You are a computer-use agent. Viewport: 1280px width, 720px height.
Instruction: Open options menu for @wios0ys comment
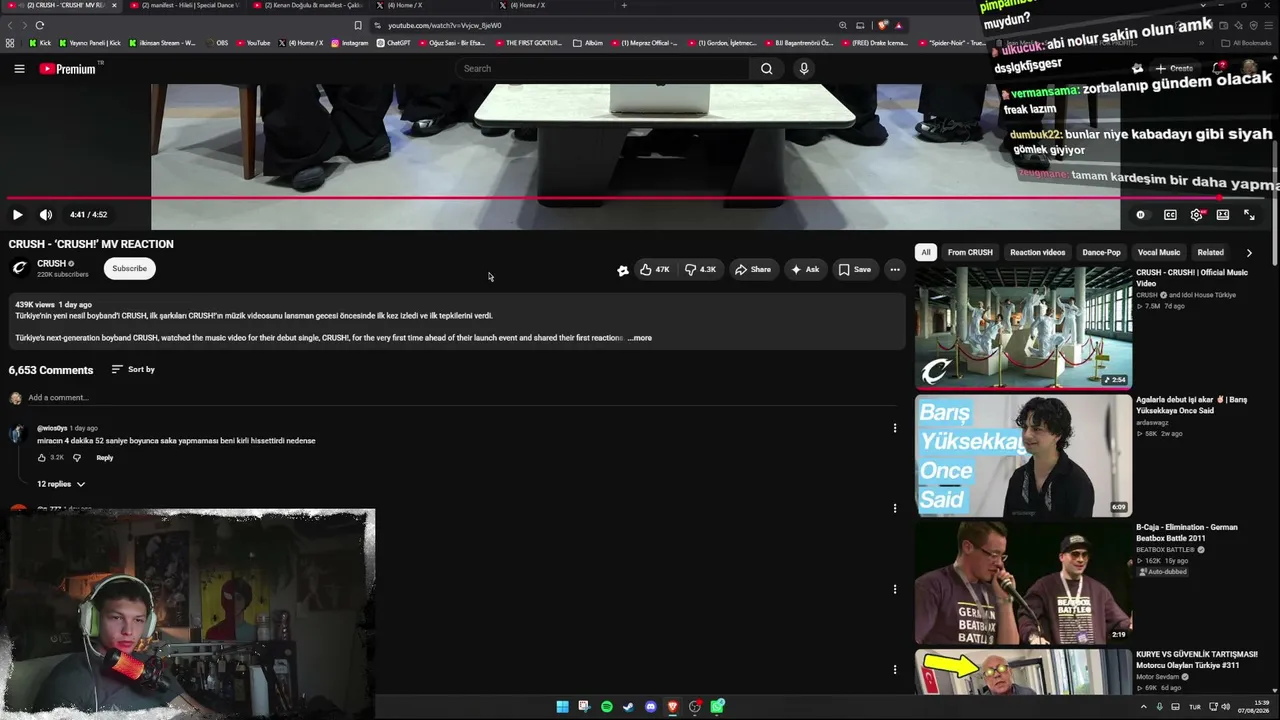(x=895, y=428)
